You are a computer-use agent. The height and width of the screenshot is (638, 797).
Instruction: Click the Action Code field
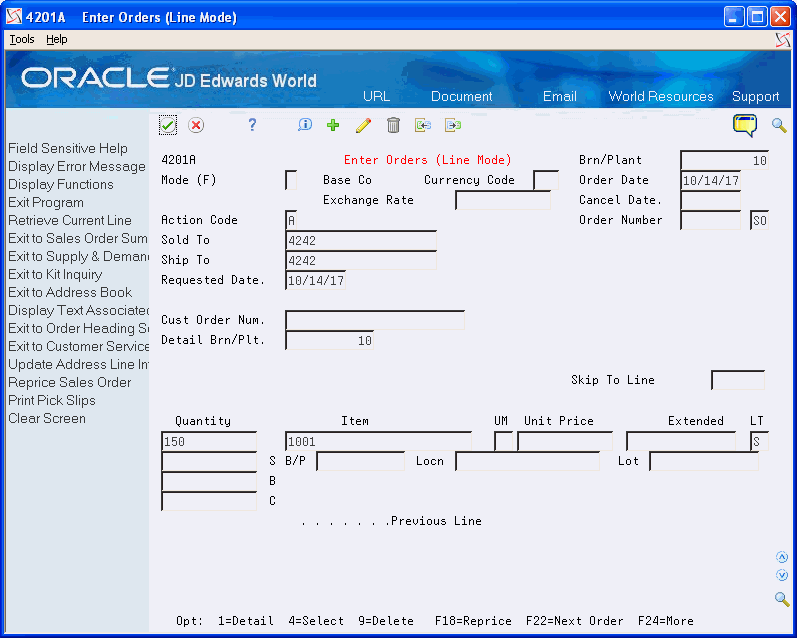point(291,220)
